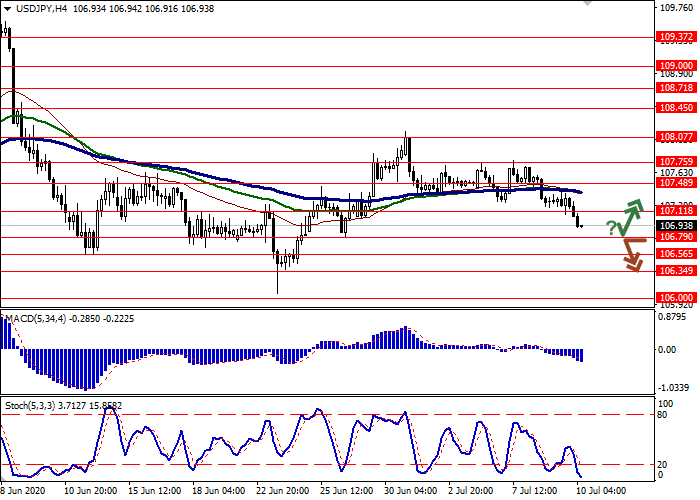Screen dimensions: 700x500
Task: Select the 108.077 horizontal level label
Action: click(x=676, y=137)
